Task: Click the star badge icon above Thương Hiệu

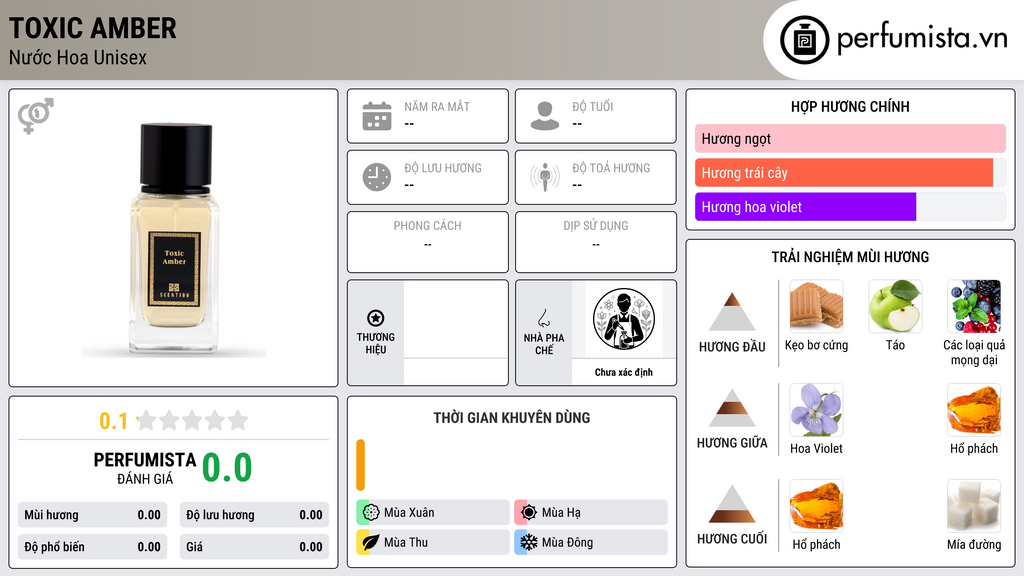Action: click(x=376, y=318)
